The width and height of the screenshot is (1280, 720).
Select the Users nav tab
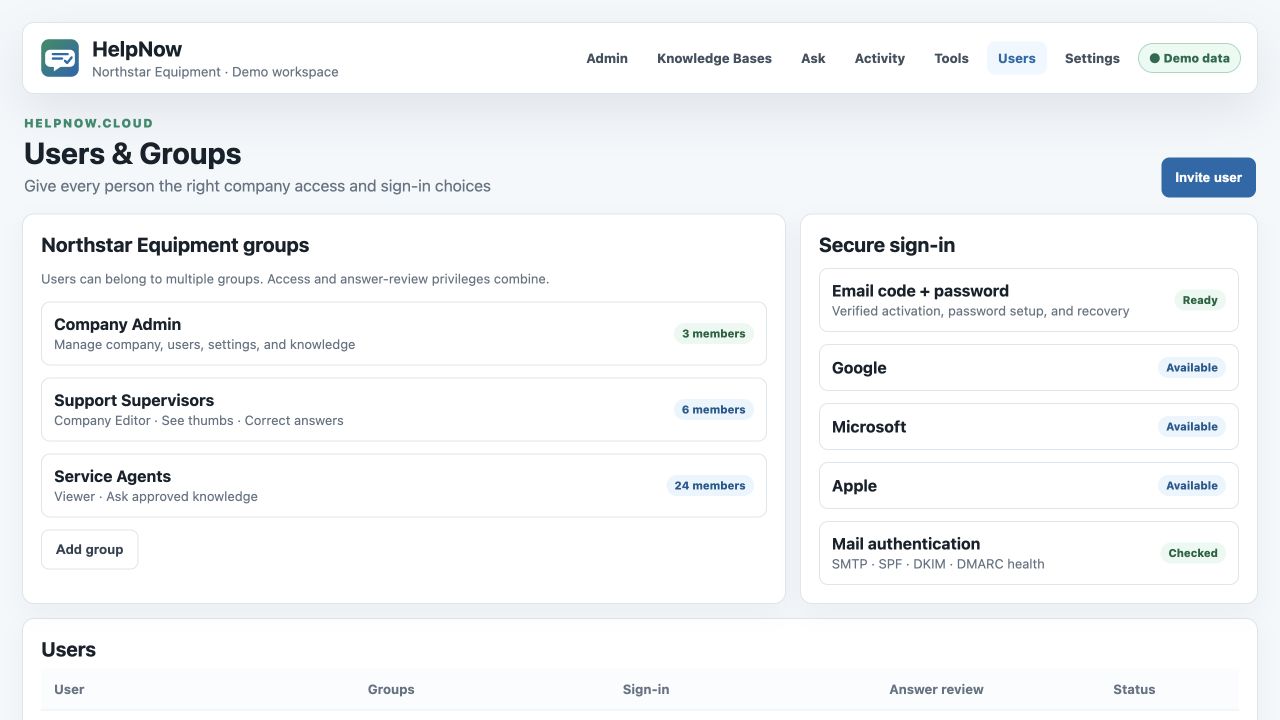tap(1017, 58)
